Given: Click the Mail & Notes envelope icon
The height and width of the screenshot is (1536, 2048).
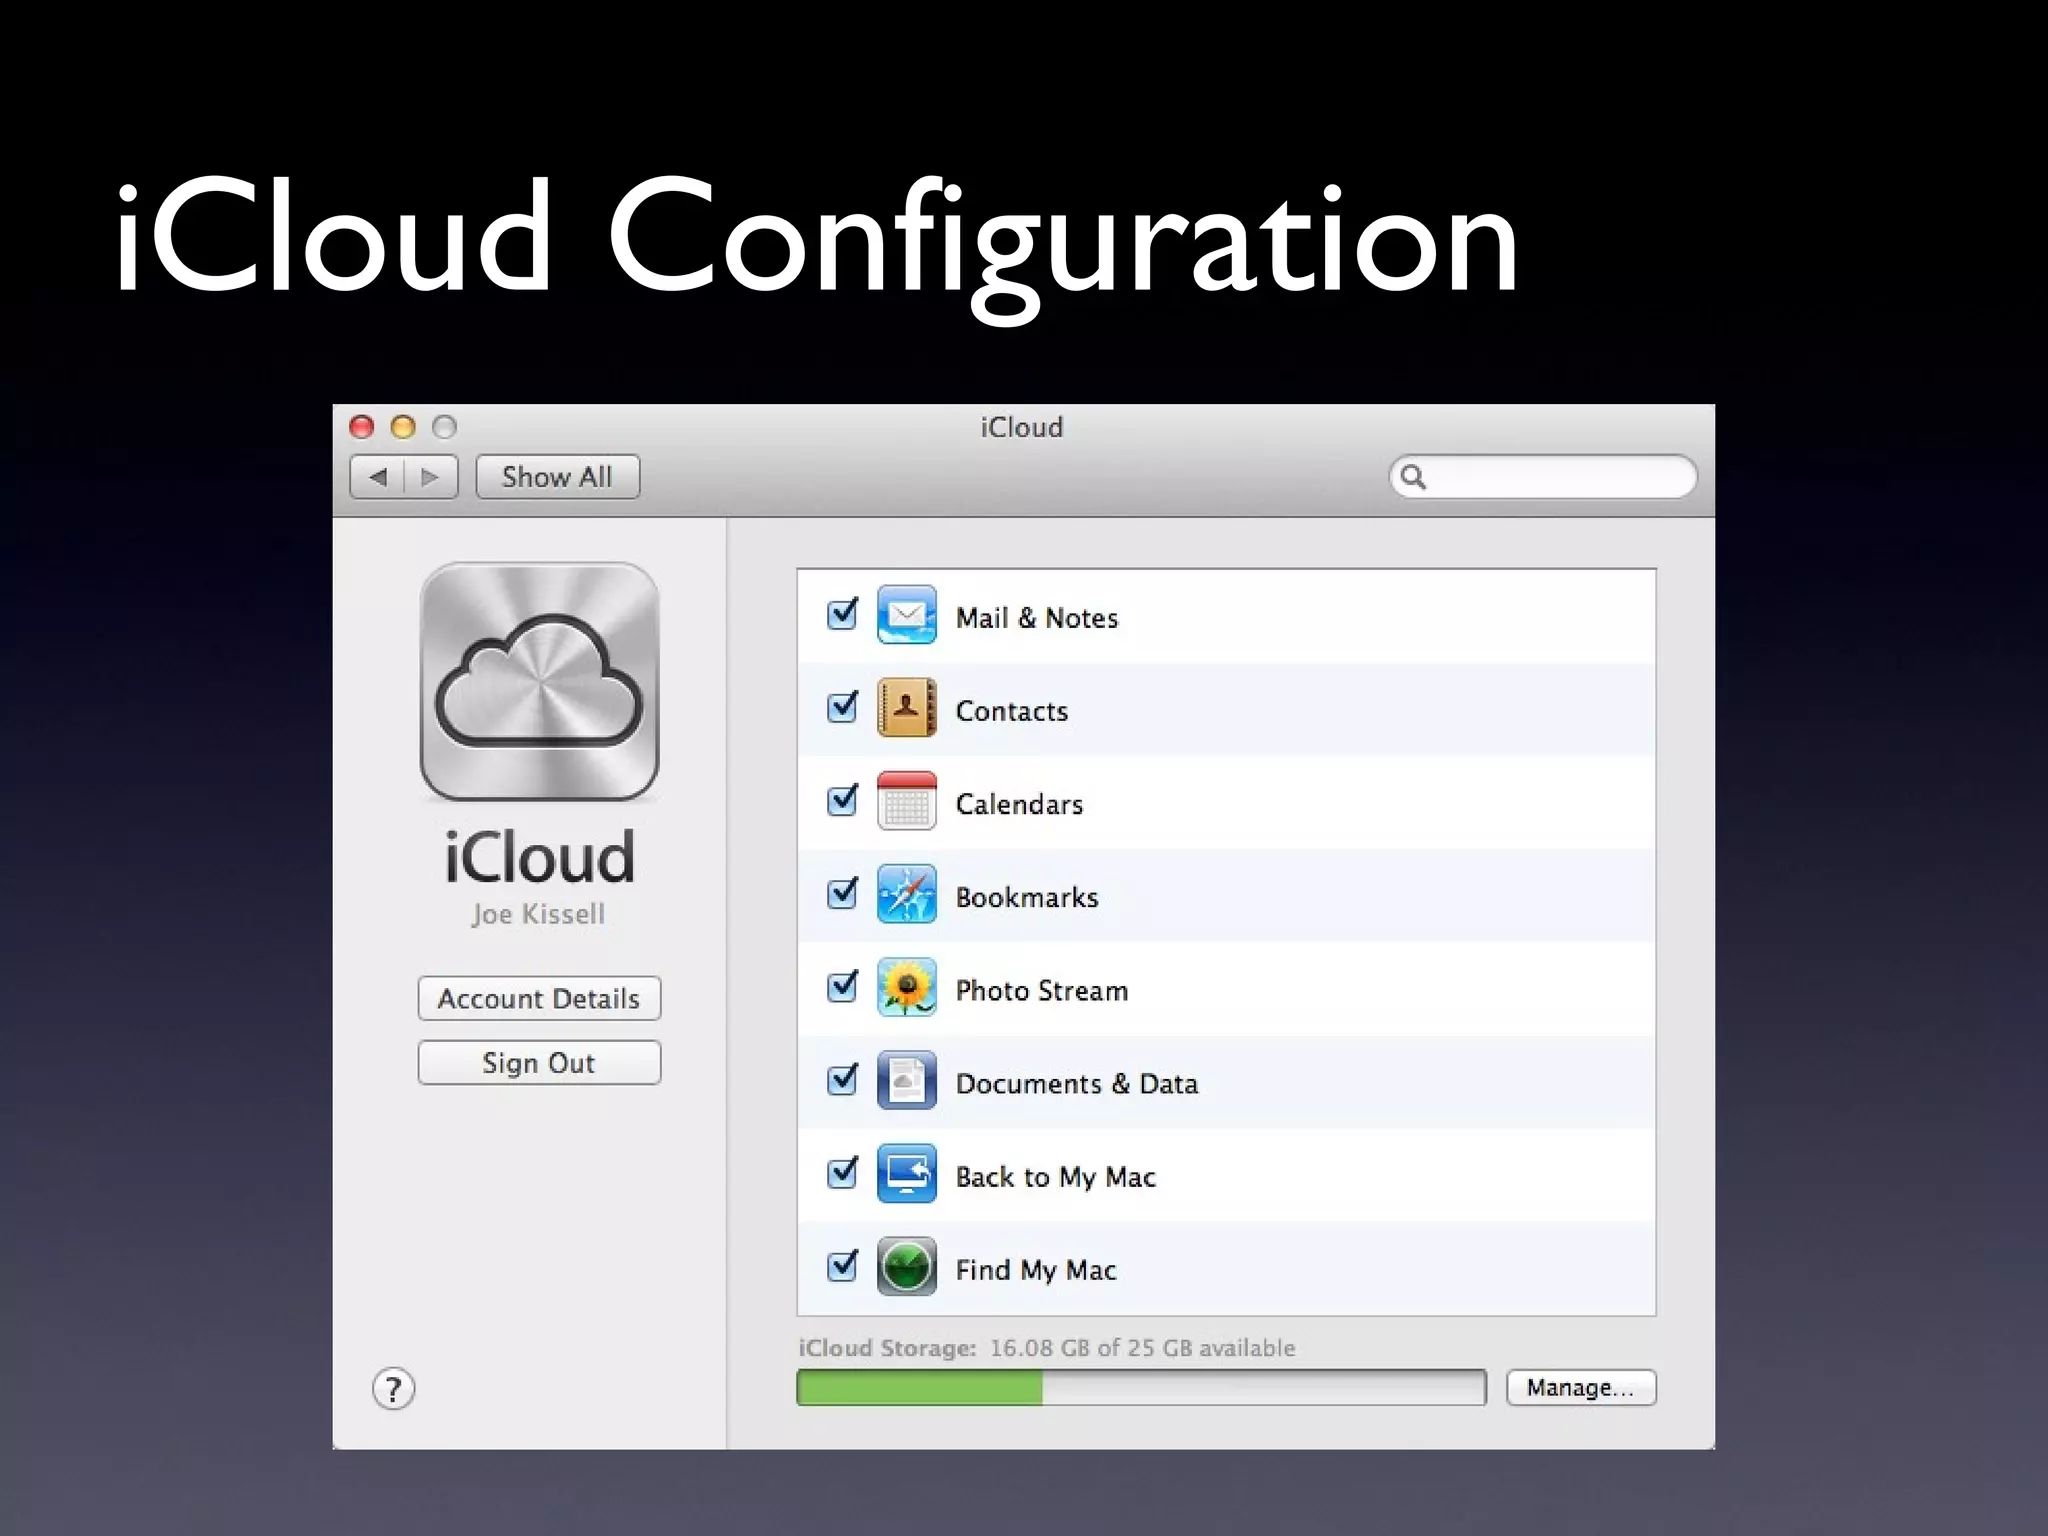Looking at the screenshot, I should [906, 615].
